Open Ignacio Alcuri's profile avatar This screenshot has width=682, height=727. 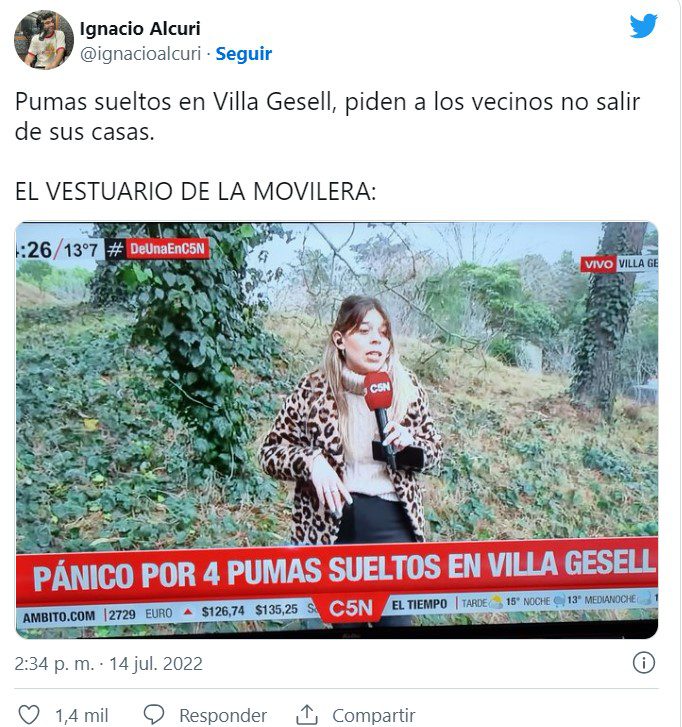click(x=44, y=40)
